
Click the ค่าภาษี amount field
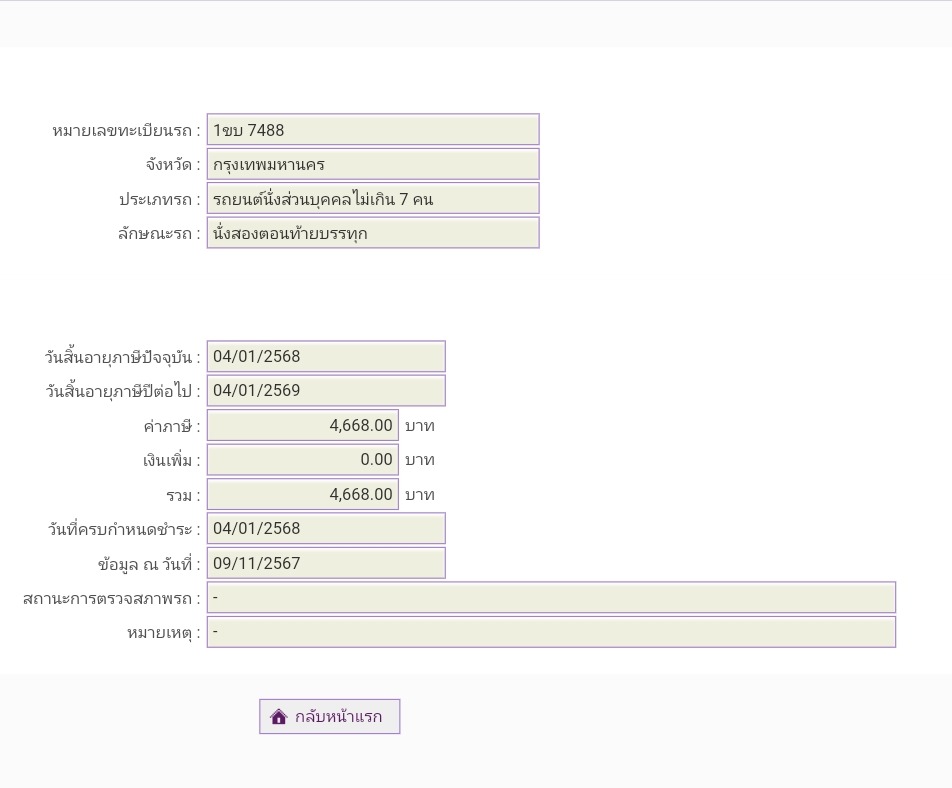(303, 425)
